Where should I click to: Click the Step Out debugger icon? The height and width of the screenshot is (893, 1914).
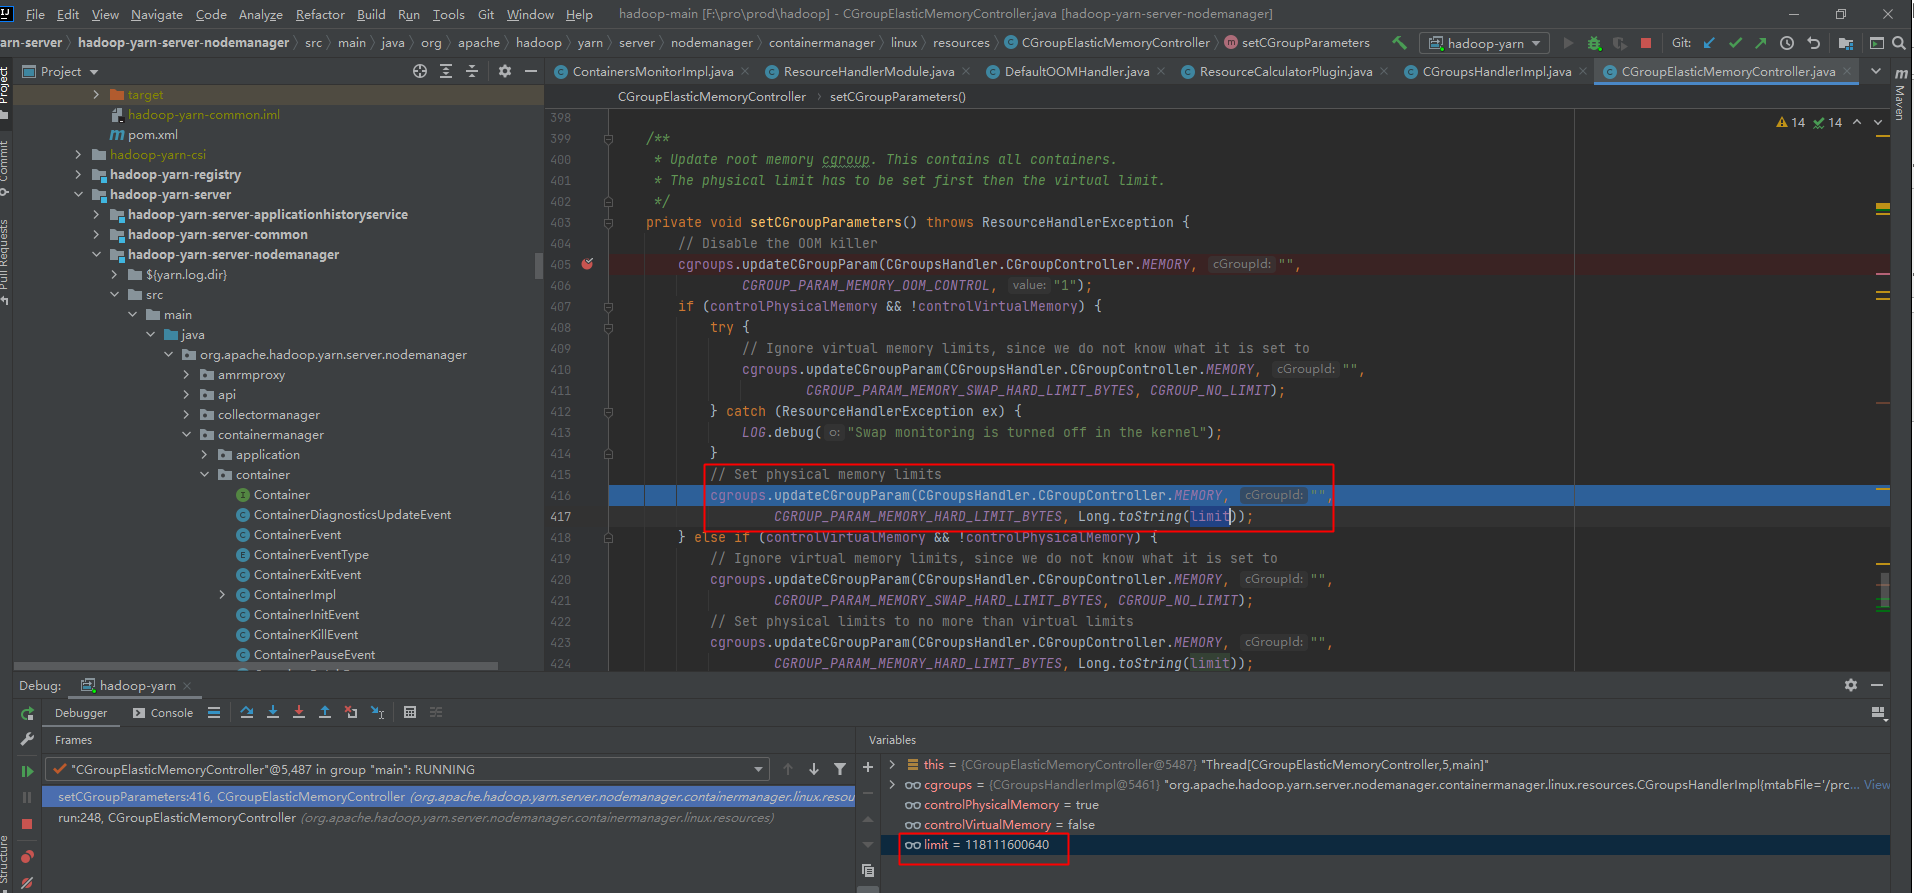(x=325, y=712)
